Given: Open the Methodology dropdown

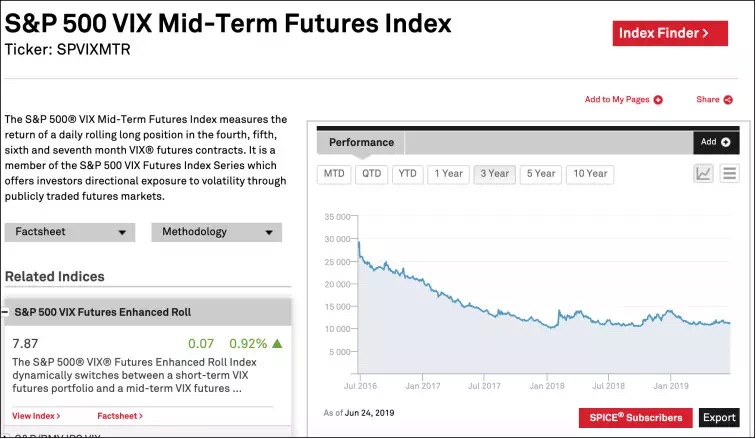Looking at the screenshot, I should (x=216, y=232).
